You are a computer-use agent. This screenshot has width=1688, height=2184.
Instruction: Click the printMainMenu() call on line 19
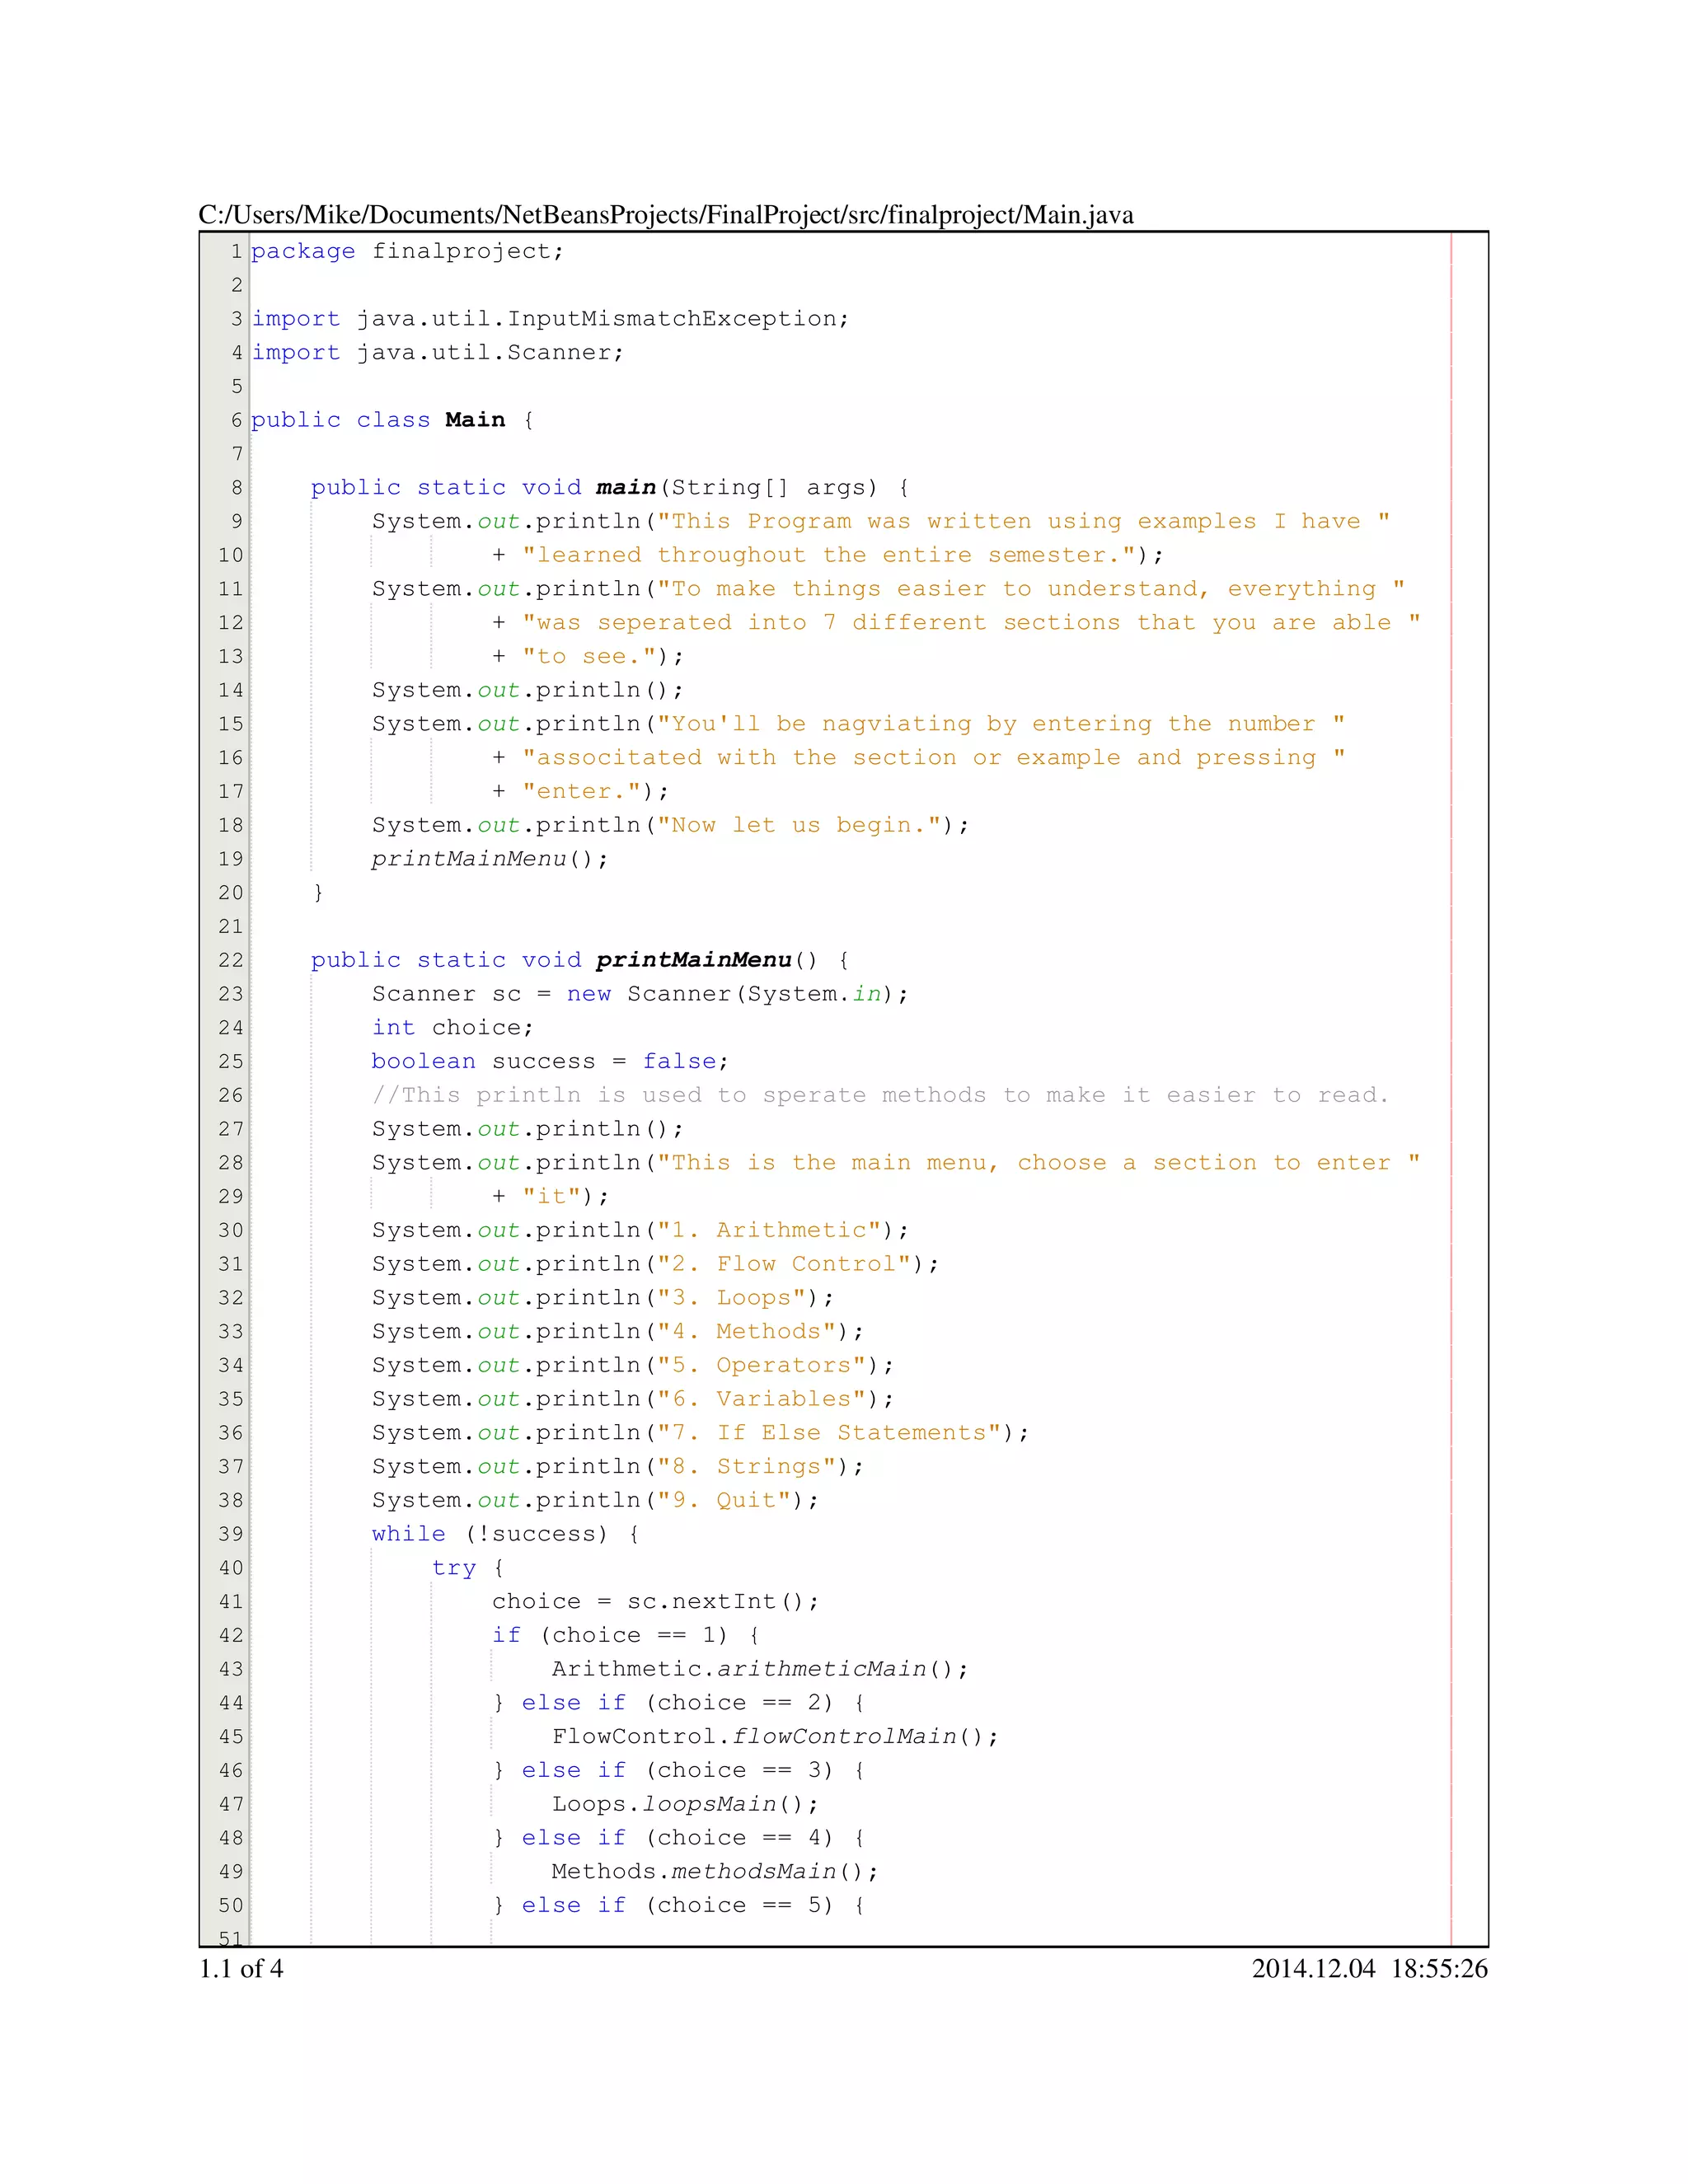point(489,859)
